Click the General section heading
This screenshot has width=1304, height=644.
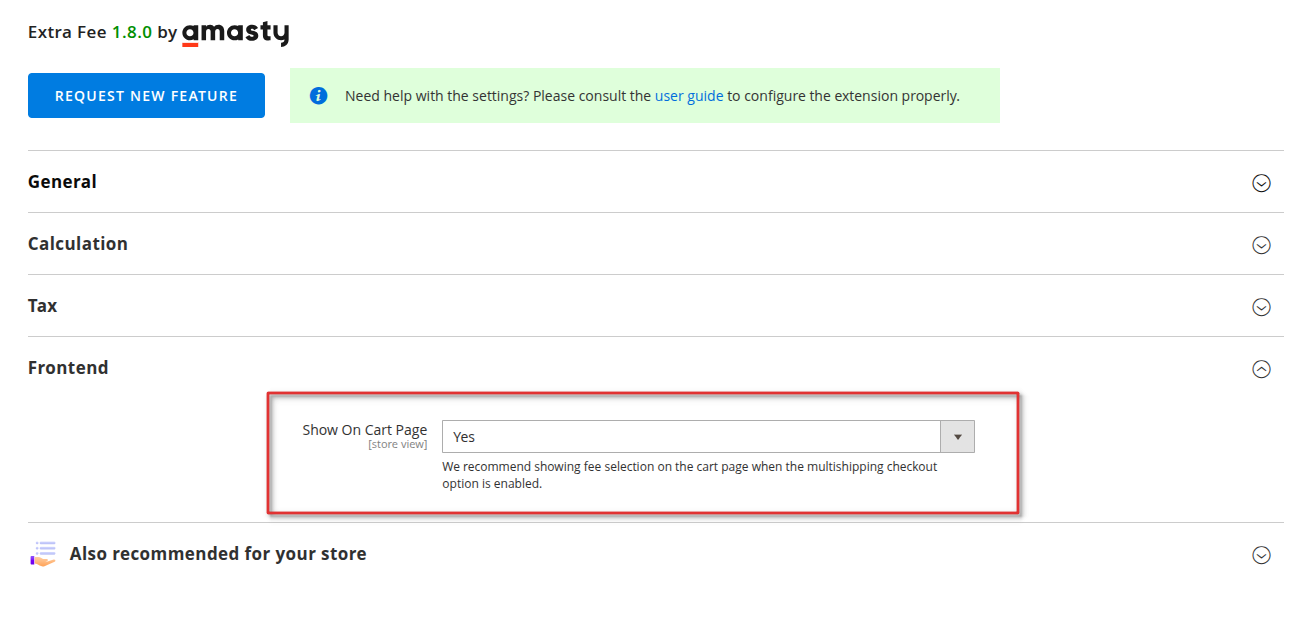(x=62, y=182)
